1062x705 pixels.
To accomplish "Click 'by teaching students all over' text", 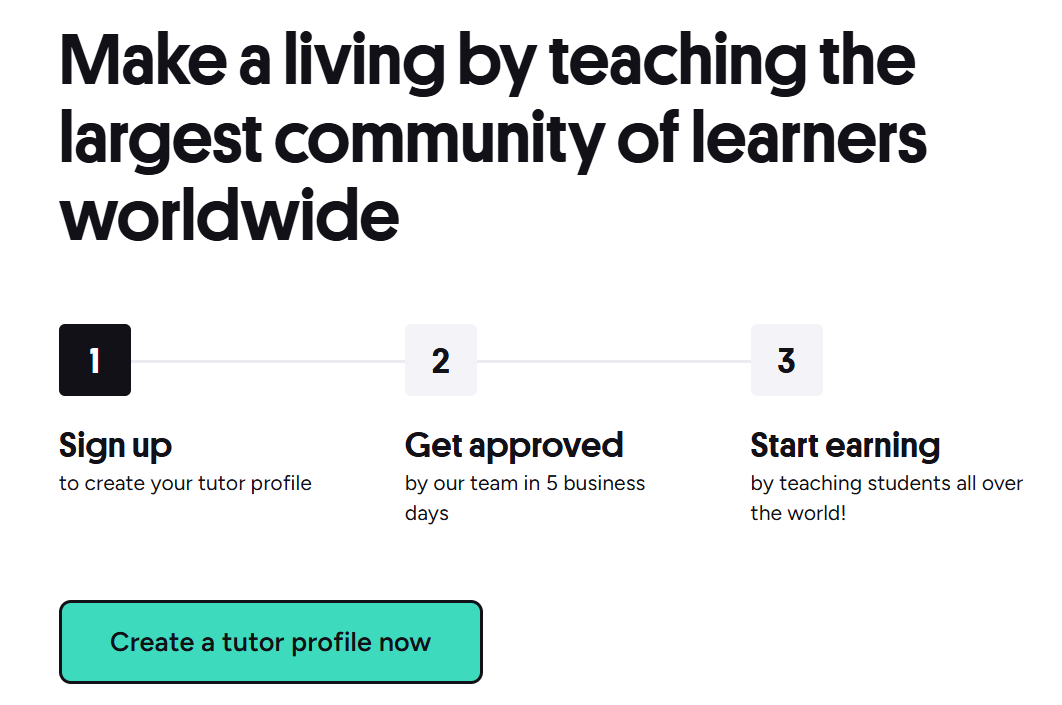I will pyautogui.click(x=887, y=484).
